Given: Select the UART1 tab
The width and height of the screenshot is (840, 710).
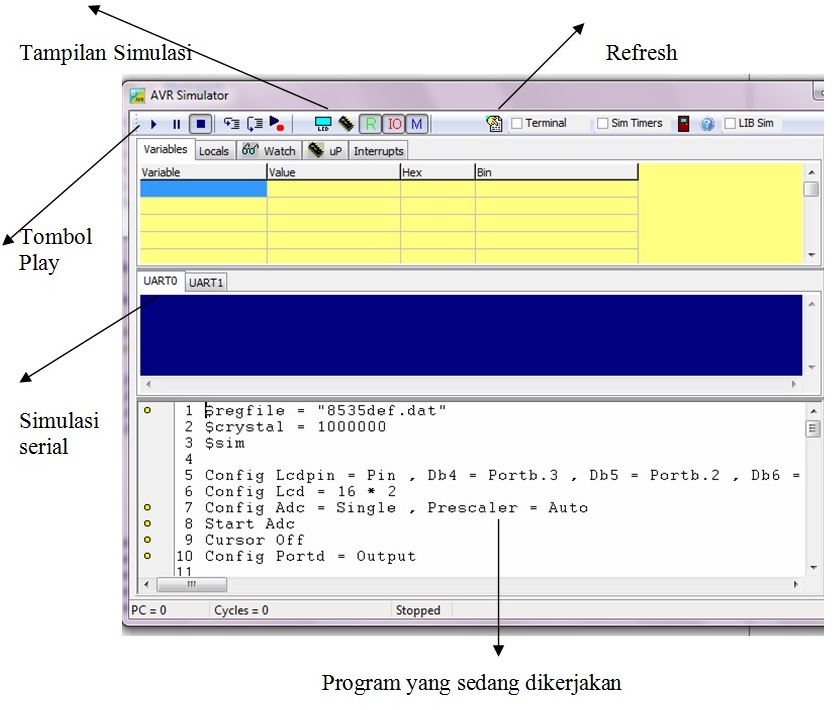Looking at the screenshot, I should coord(206,282).
